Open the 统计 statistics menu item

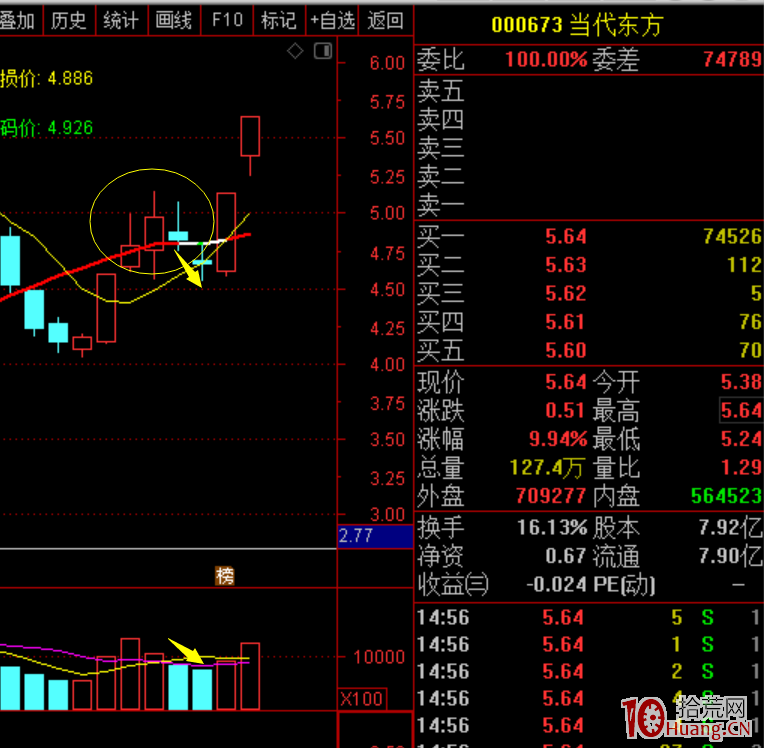121,20
